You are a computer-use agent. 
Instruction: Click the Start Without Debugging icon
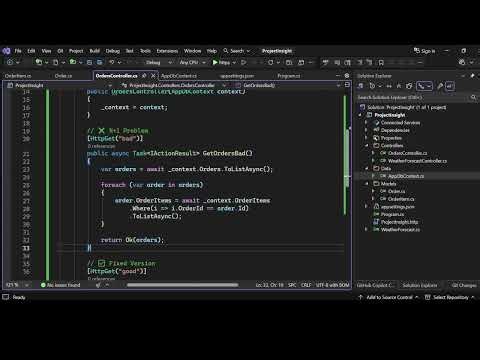244,62
